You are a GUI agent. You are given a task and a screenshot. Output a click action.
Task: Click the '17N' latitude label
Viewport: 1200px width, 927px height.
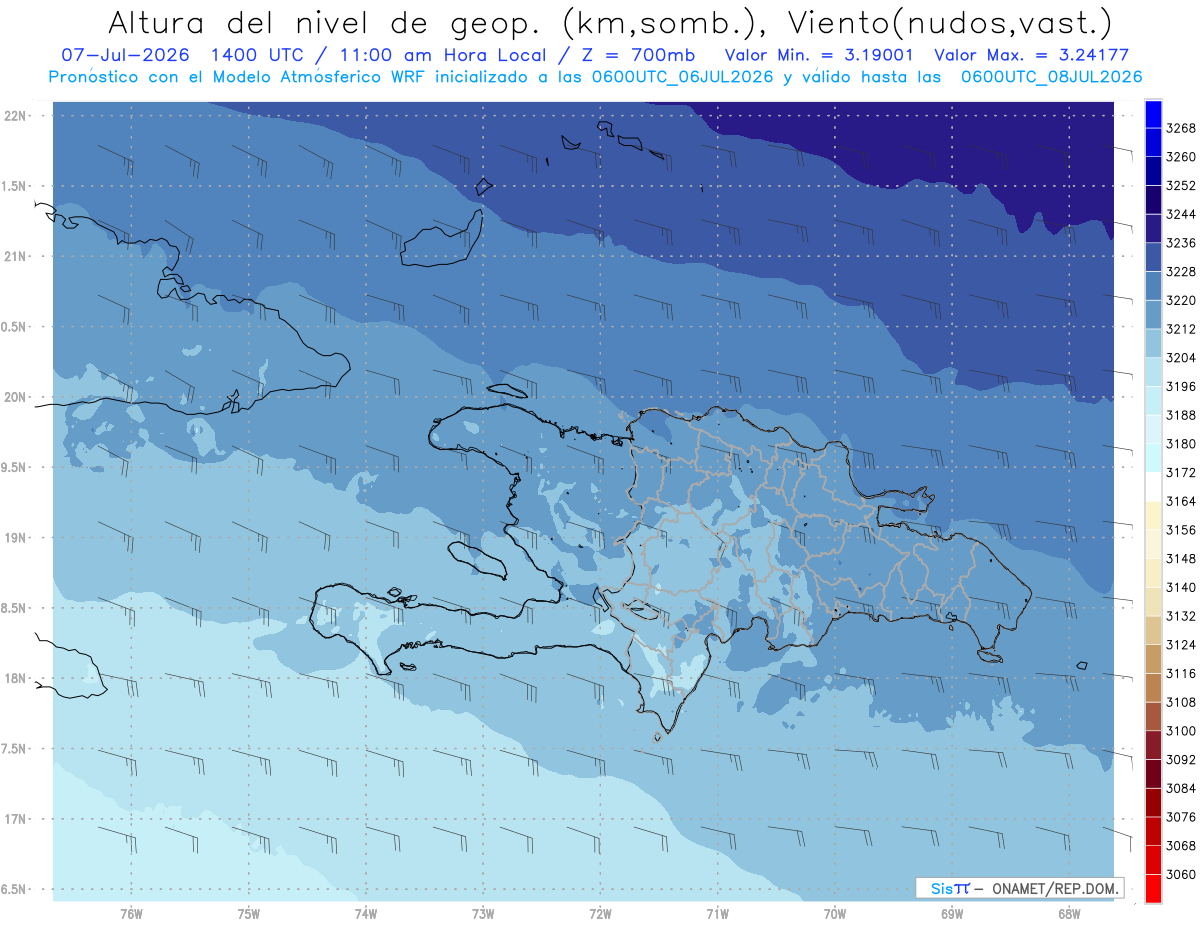tap(16, 818)
